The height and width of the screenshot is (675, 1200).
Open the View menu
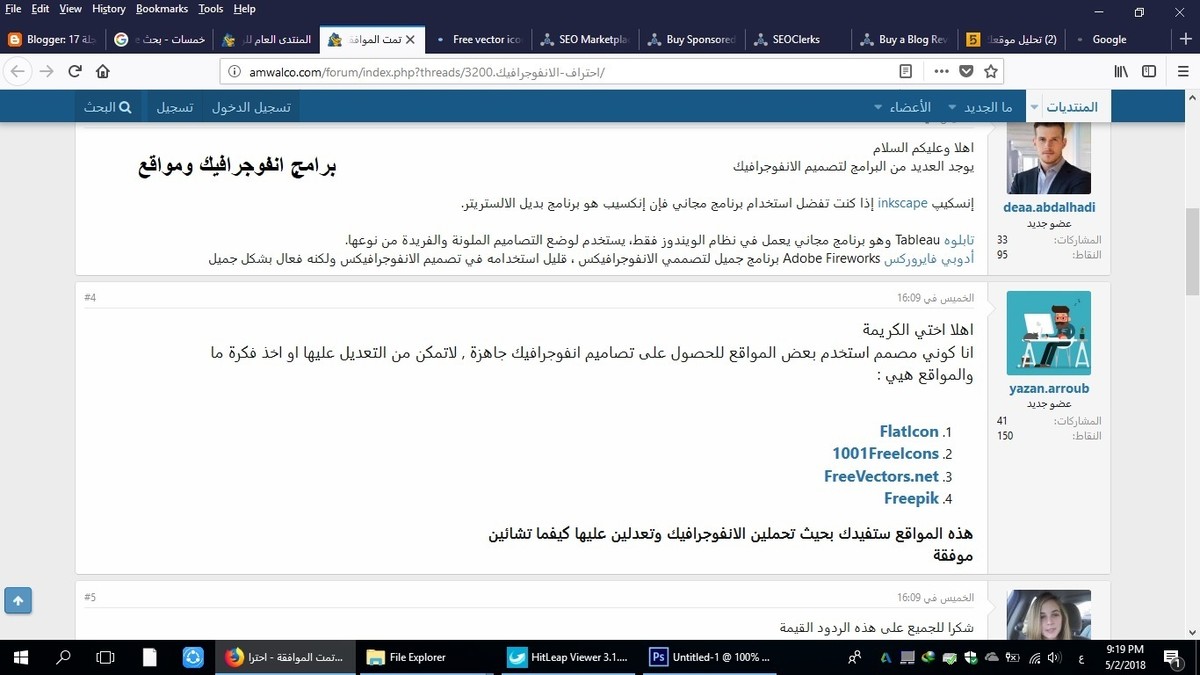[x=71, y=9]
